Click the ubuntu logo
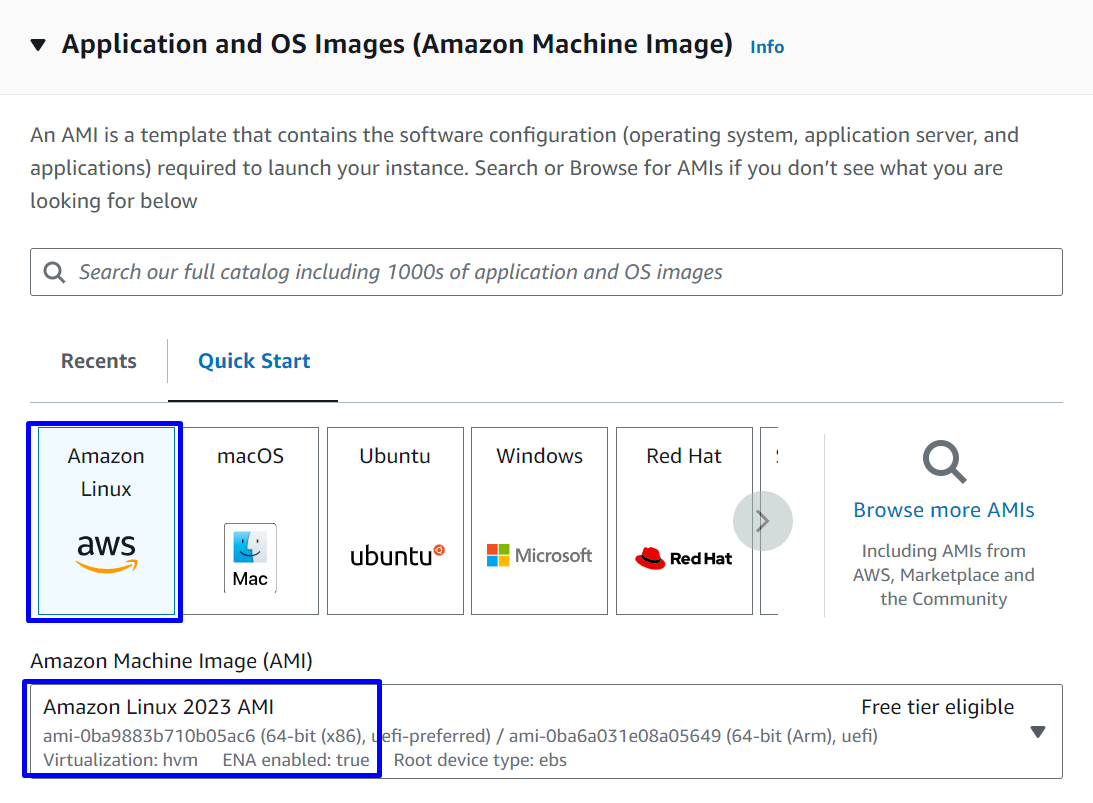The image size is (1093, 803). 396,555
